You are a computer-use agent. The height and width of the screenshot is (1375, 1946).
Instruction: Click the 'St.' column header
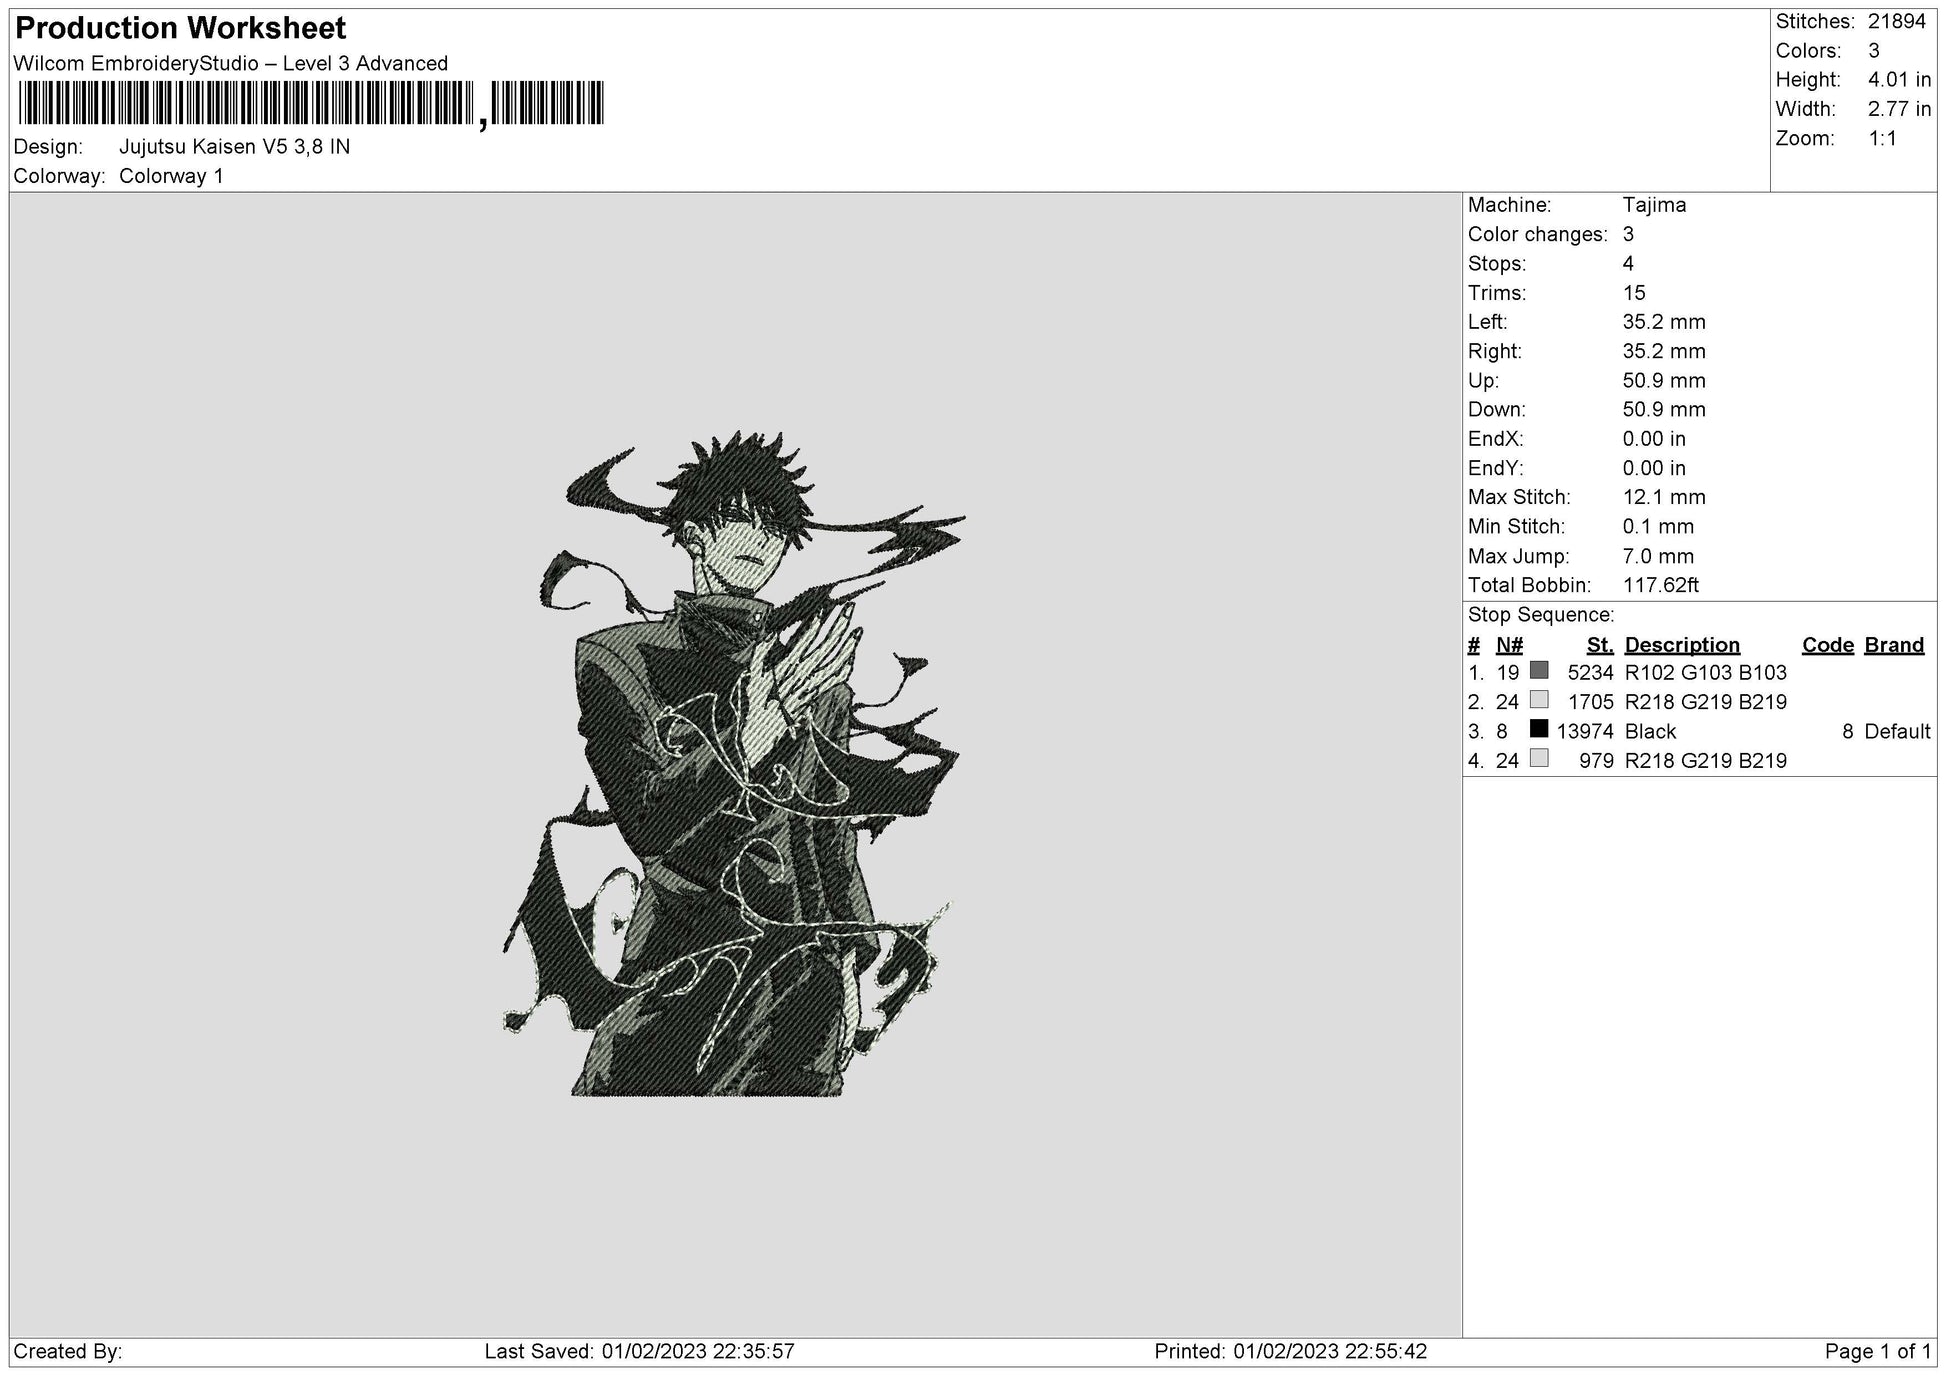click(1600, 646)
